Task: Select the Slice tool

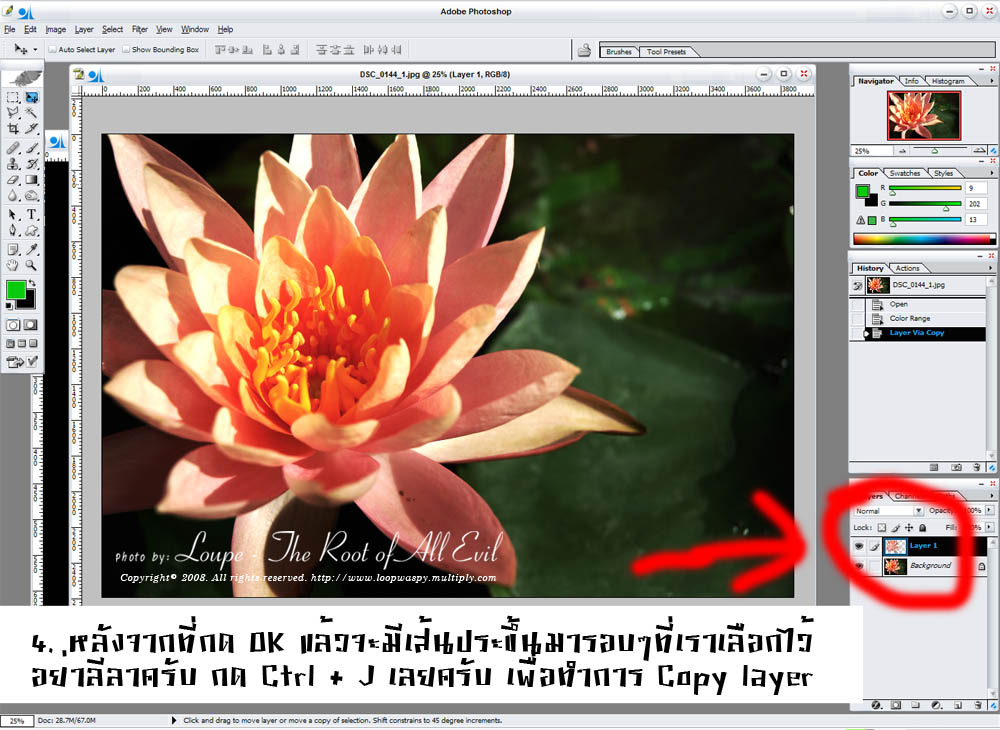Action: [x=31, y=129]
